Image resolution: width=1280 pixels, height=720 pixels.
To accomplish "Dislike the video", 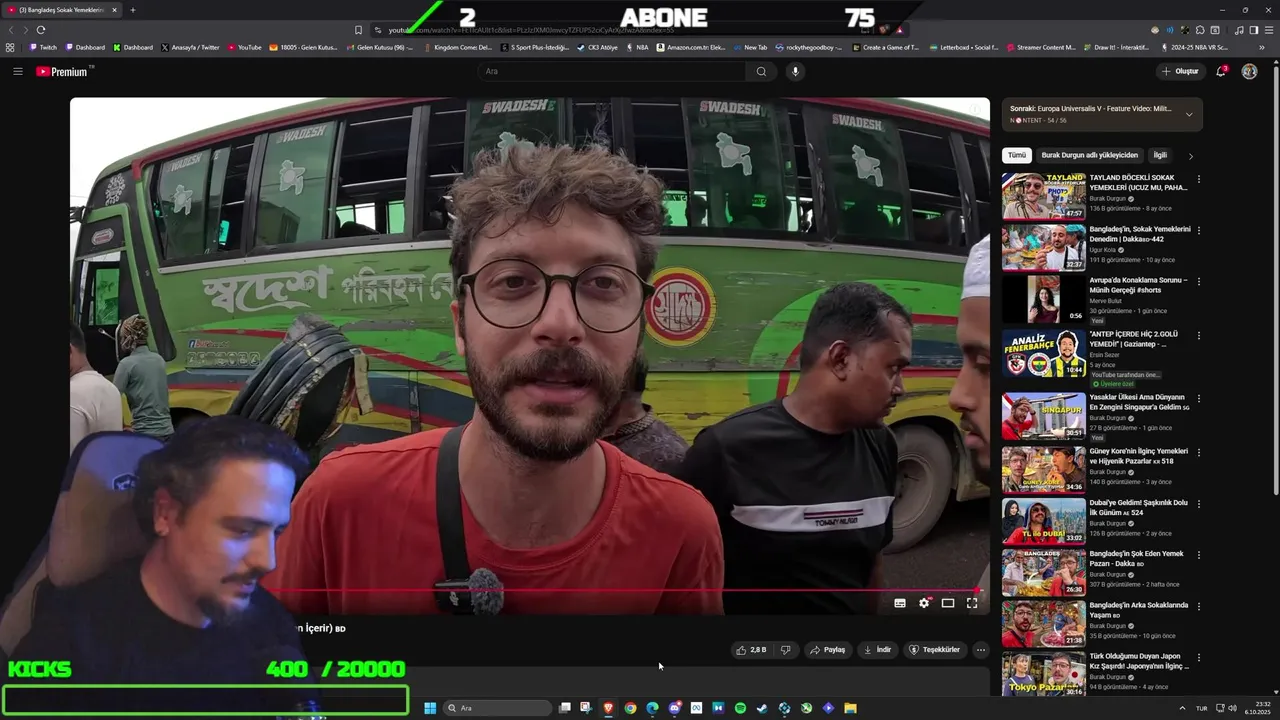I will (x=785, y=650).
